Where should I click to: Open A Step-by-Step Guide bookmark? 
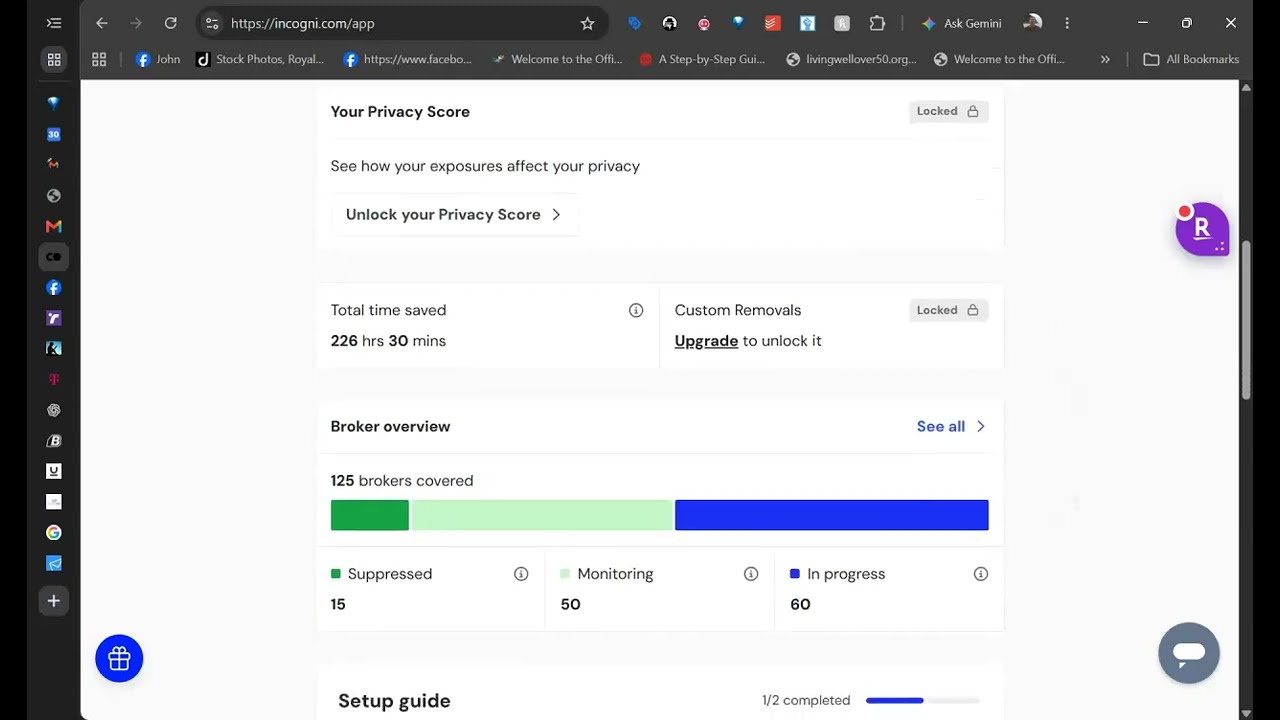tap(702, 59)
